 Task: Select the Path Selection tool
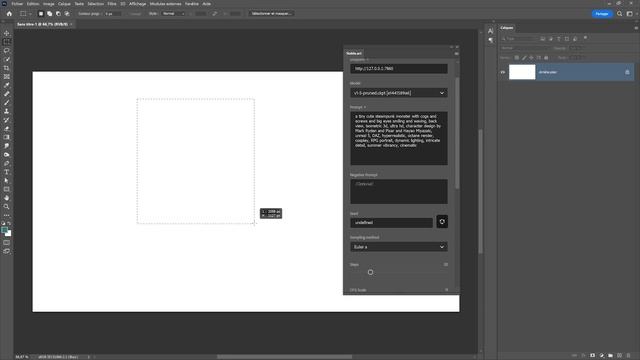7,180
